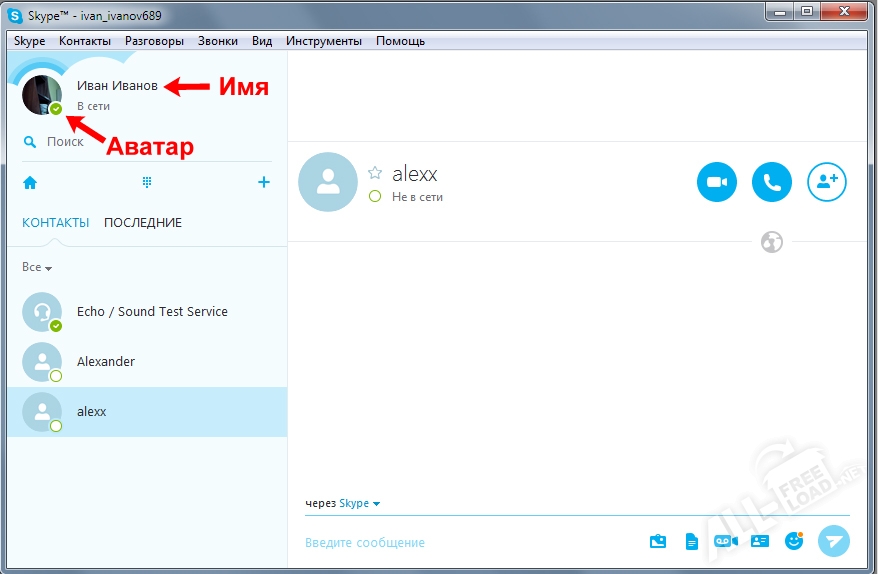
Task: Go to Skype home via house icon
Action: [x=30, y=182]
